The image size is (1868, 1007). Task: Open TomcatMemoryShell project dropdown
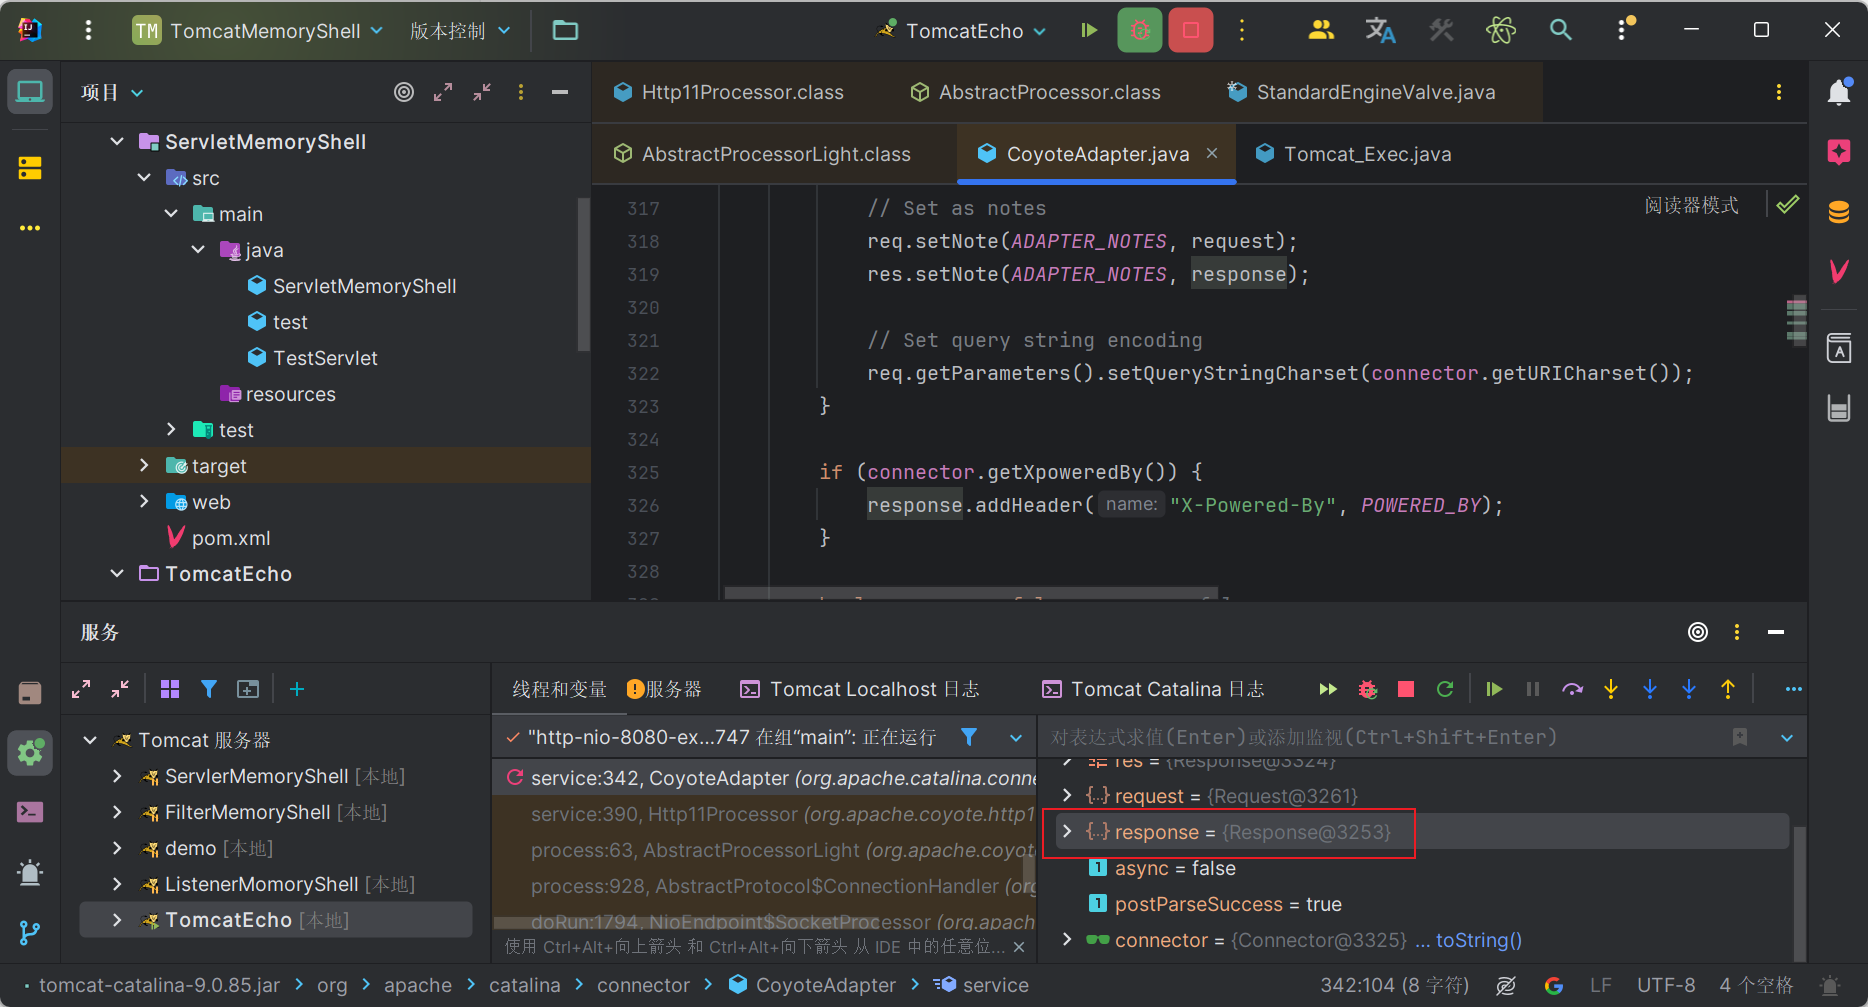(258, 31)
